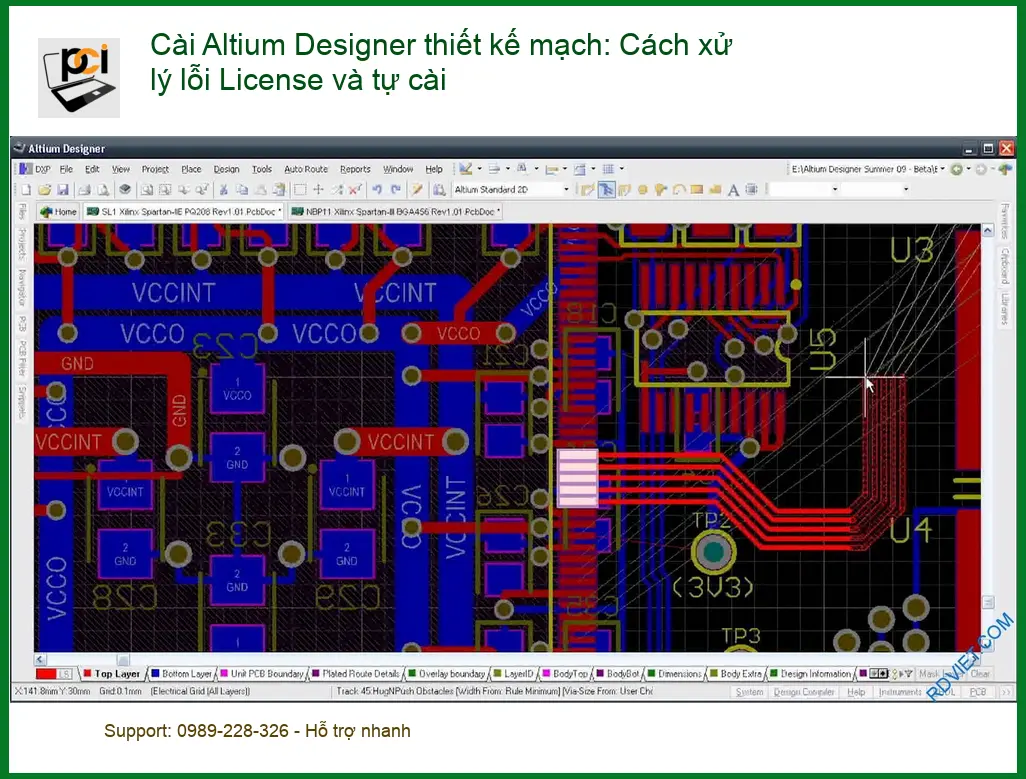Screen dimensions: 1026x779
Task: Click the horizontal scrollbar left arrow
Action: 41,659
